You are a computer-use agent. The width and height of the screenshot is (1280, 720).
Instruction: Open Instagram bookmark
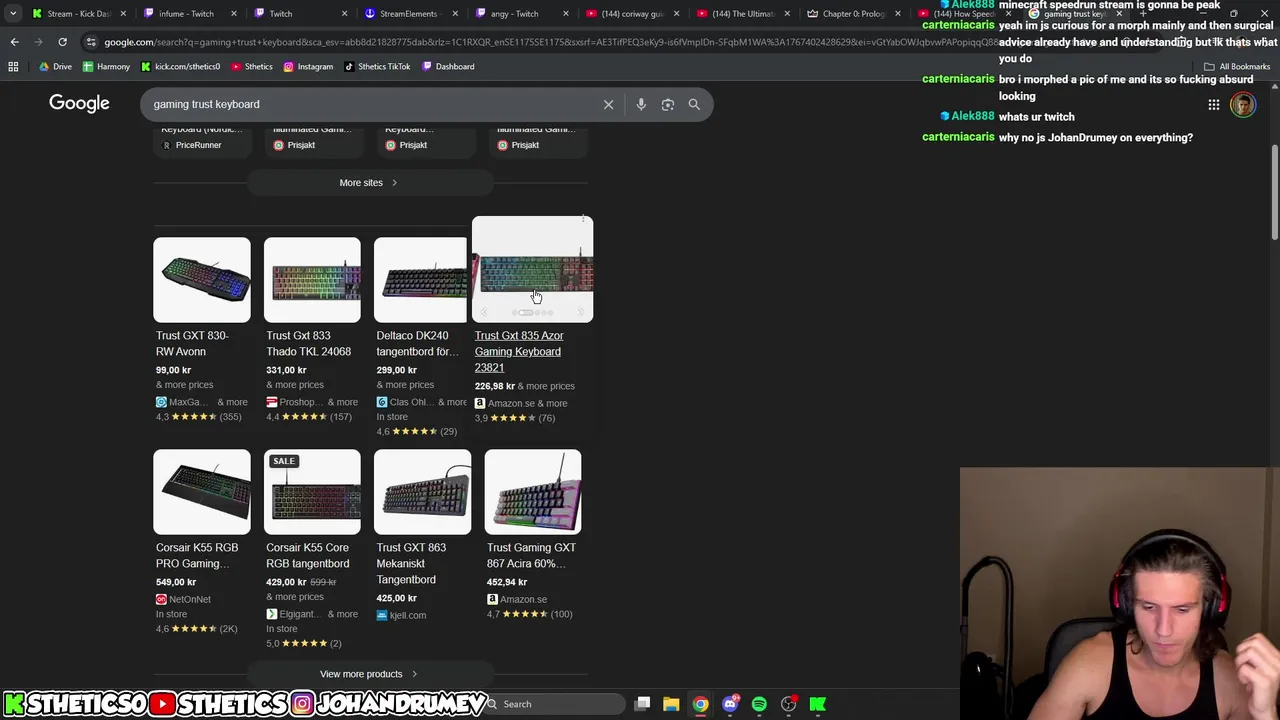pos(308,66)
